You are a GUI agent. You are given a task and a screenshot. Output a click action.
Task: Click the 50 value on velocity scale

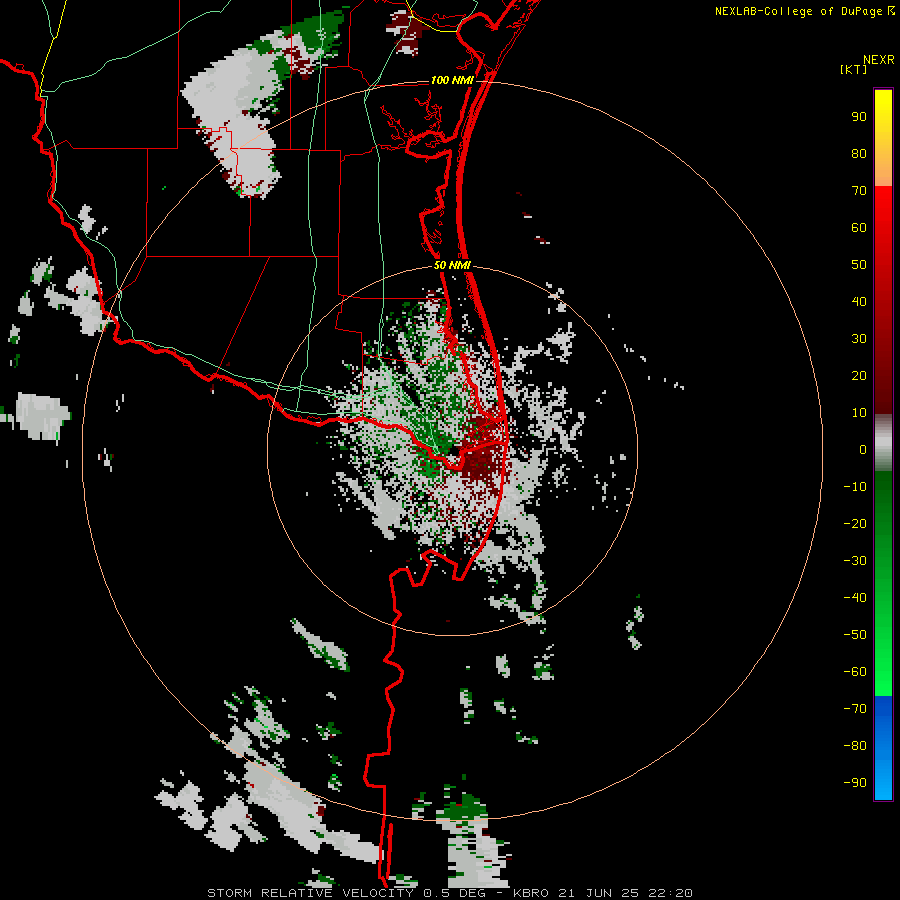(859, 265)
